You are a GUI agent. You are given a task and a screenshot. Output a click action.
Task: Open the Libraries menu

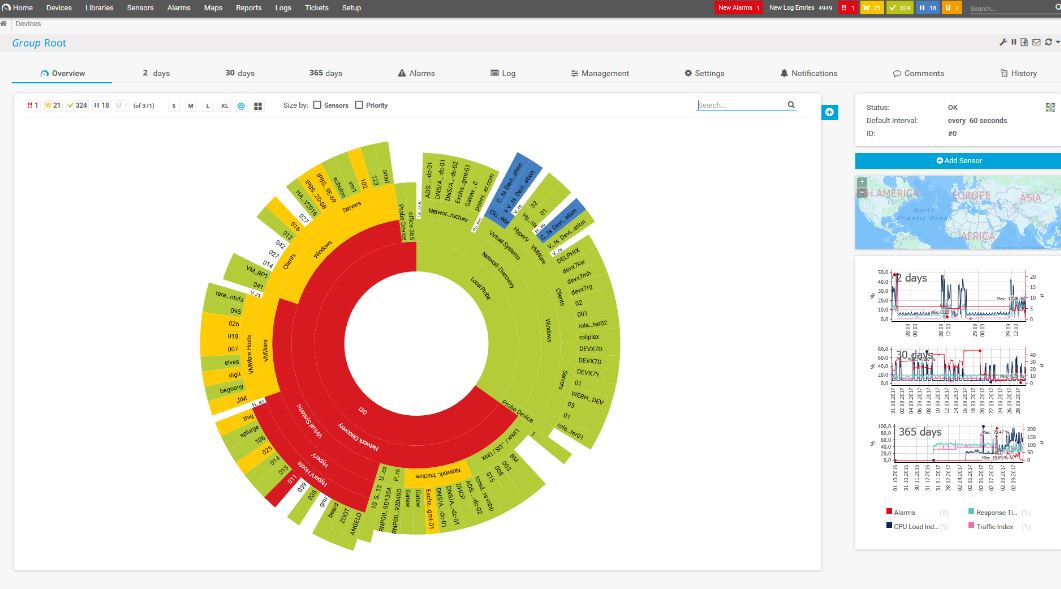click(x=99, y=7)
